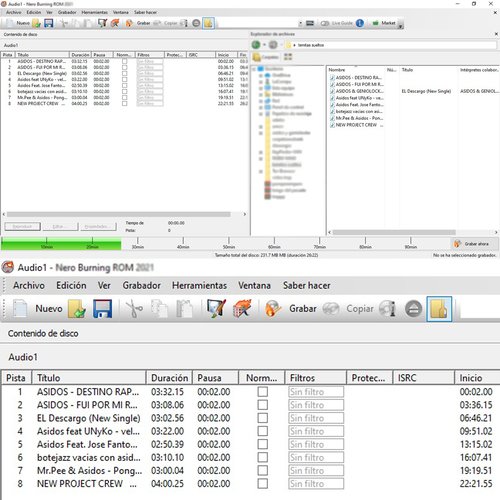Click the temas sueltos path field in explorer

pyautogui.click(x=391, y=45)
